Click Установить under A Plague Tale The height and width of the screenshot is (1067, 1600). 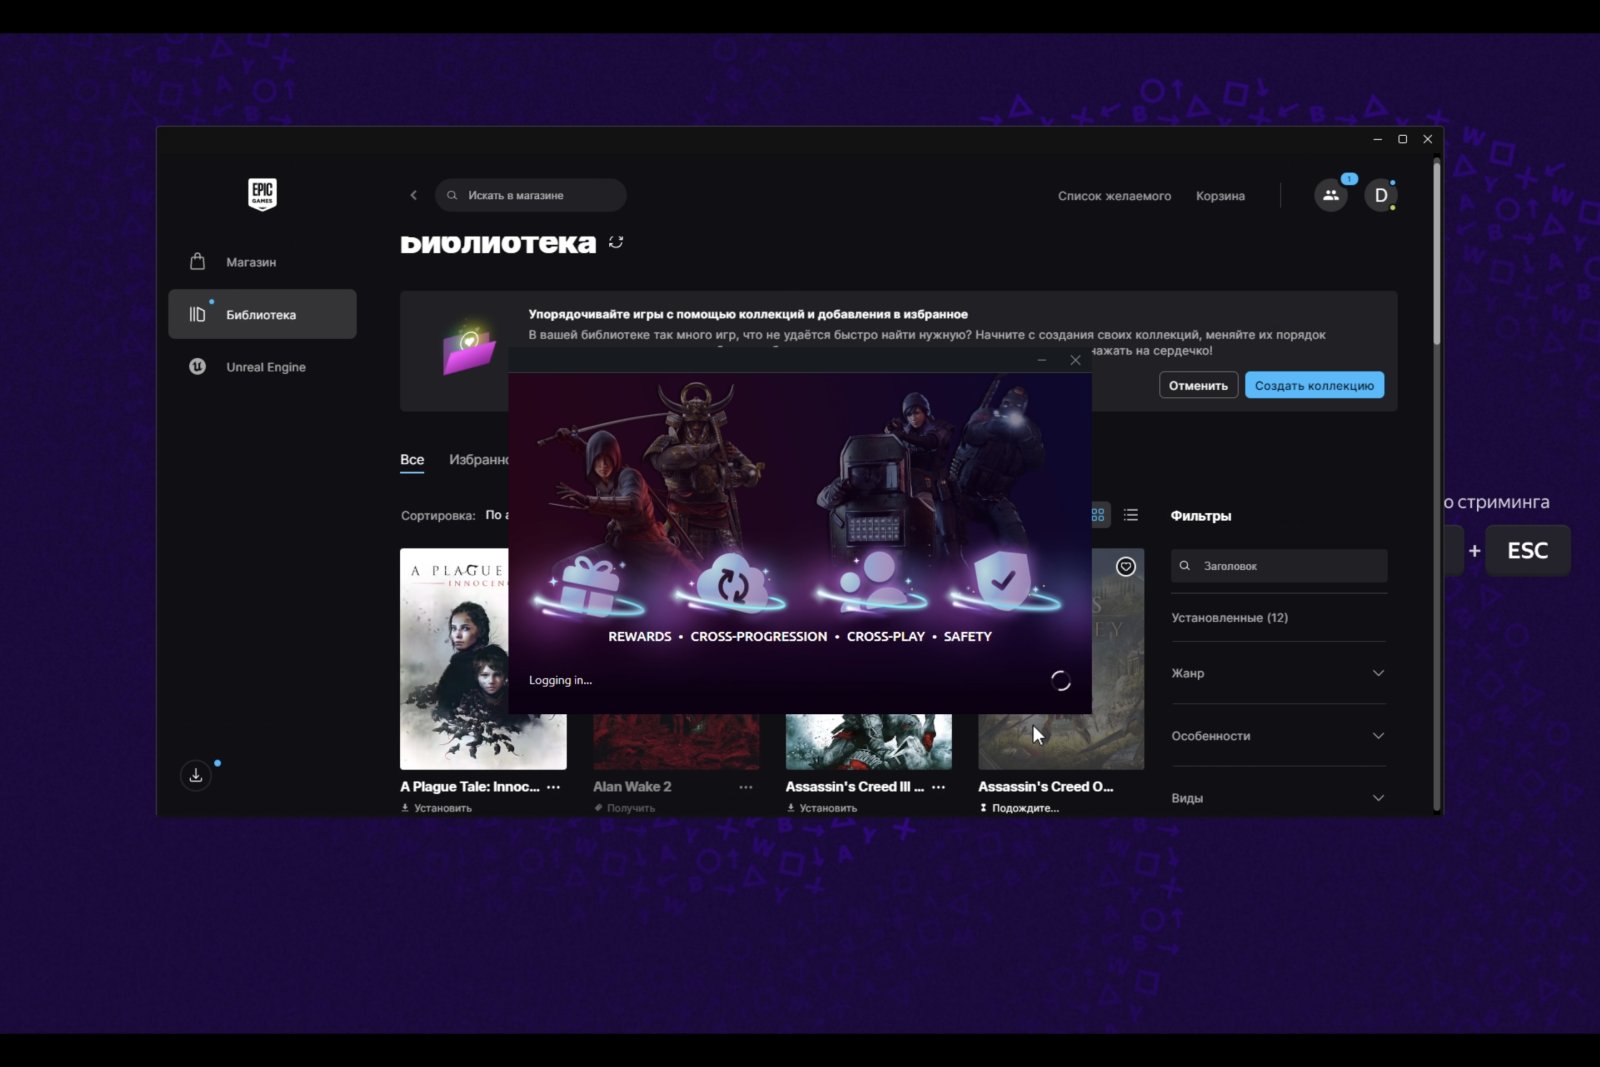coord(437,808)
